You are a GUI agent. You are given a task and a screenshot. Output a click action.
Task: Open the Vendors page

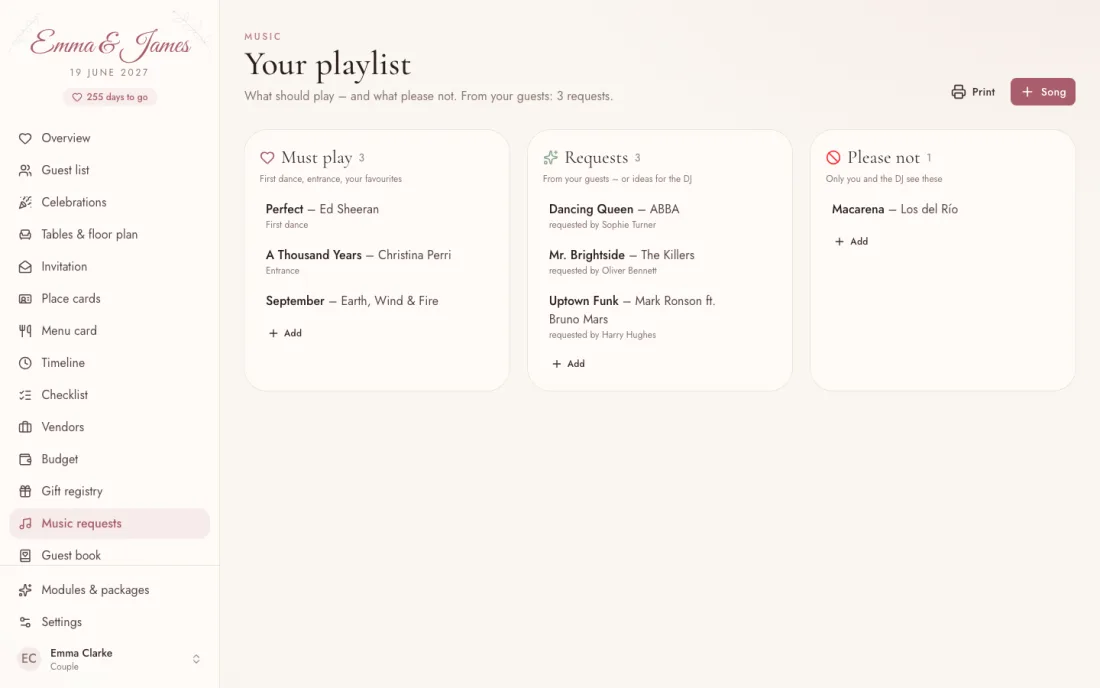pyautogui.click(x=109, y=427)
